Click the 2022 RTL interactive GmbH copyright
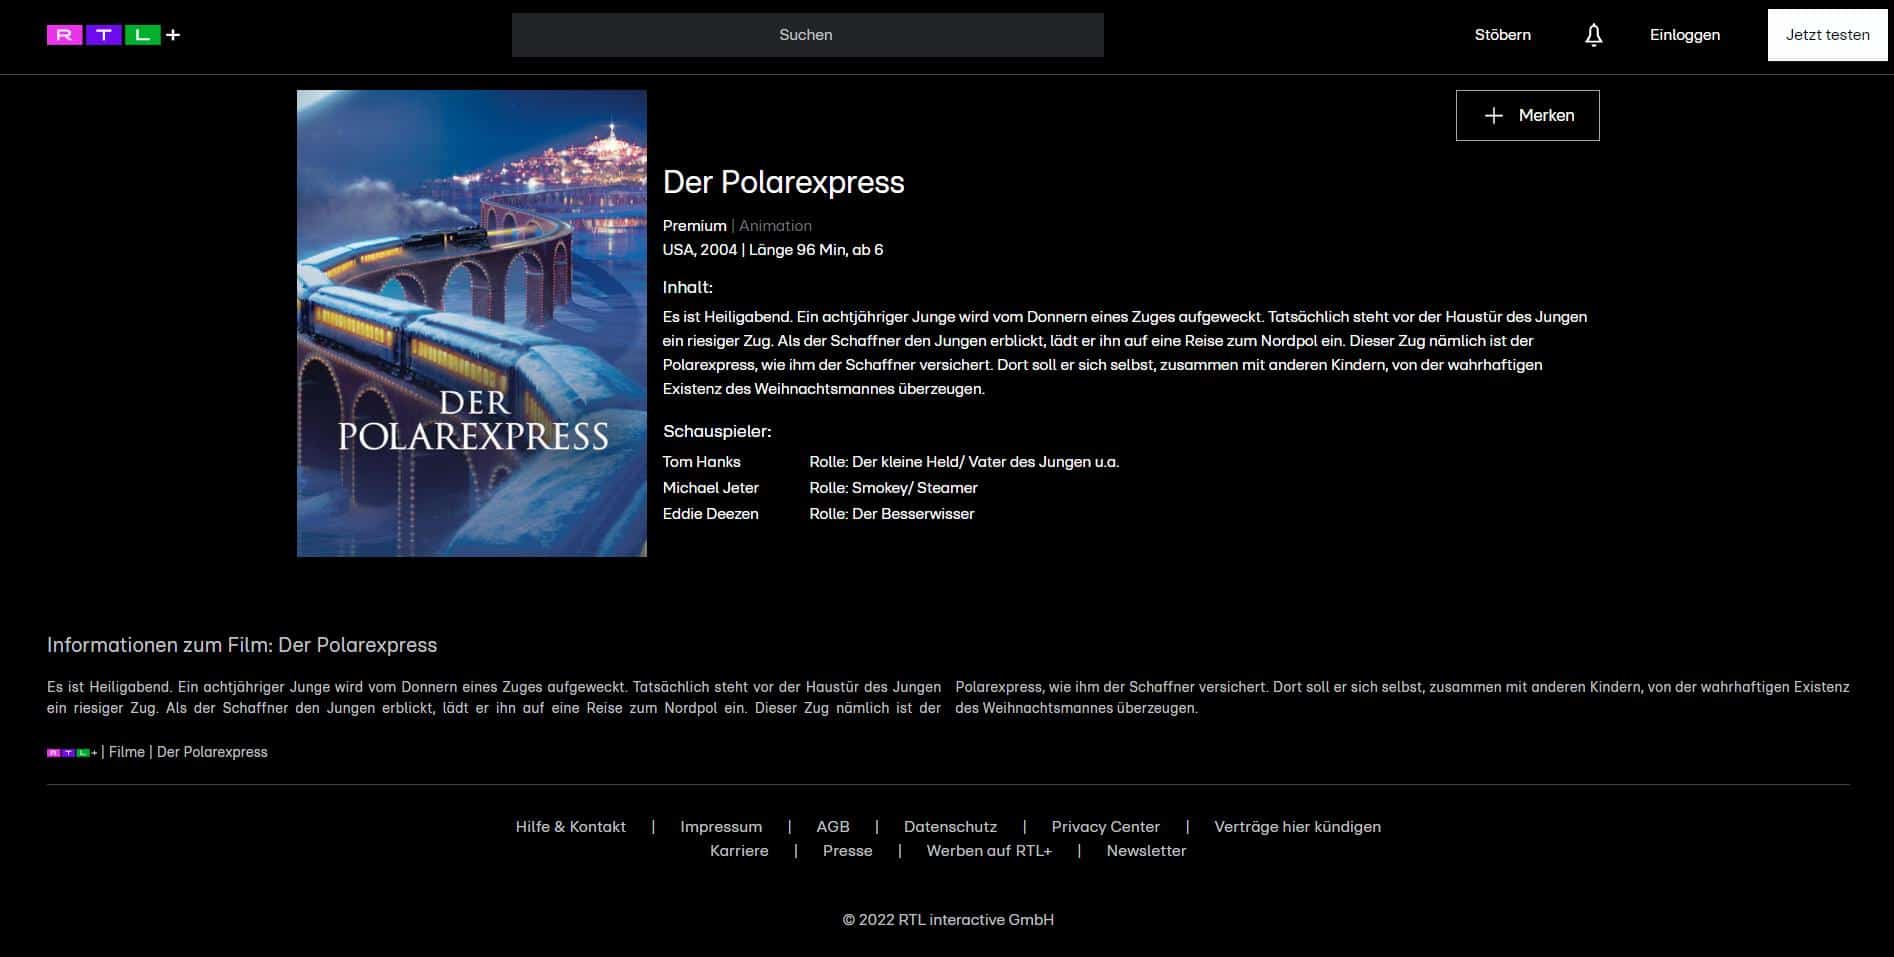The image size is (1894, 957). (948, 920)
